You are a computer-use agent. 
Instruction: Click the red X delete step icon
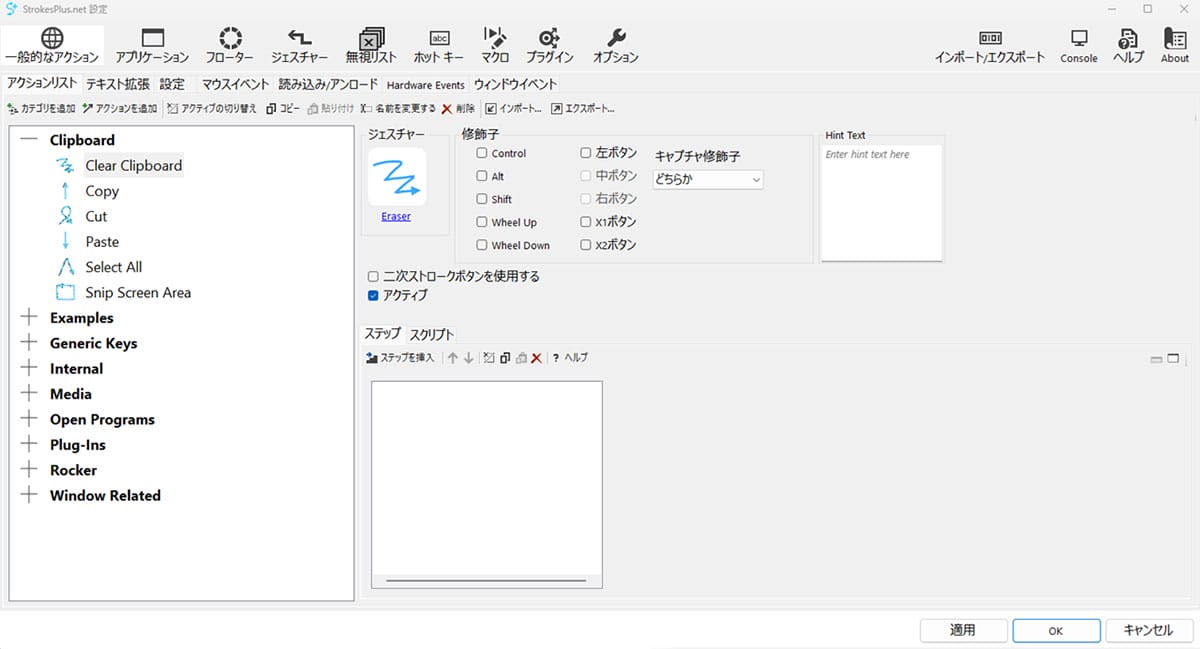(536, 358)
